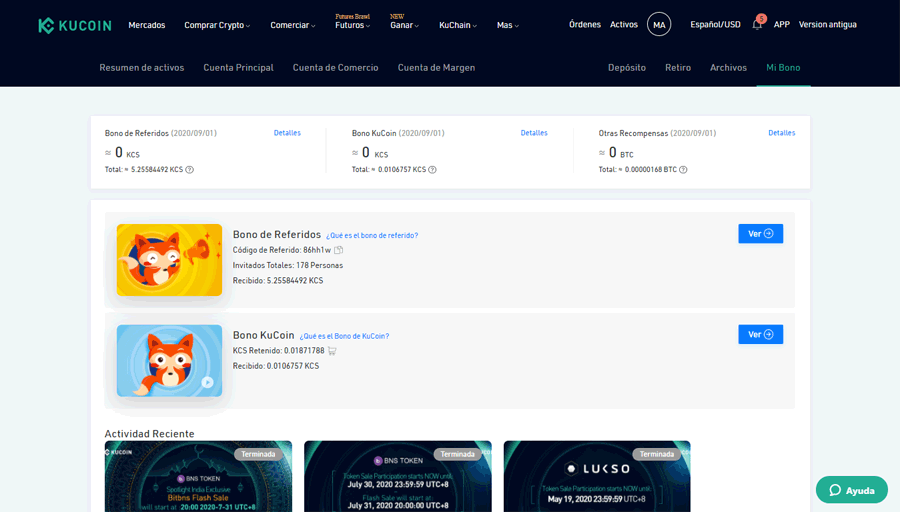Expand the Comerciar dropdown

point(293,25)
